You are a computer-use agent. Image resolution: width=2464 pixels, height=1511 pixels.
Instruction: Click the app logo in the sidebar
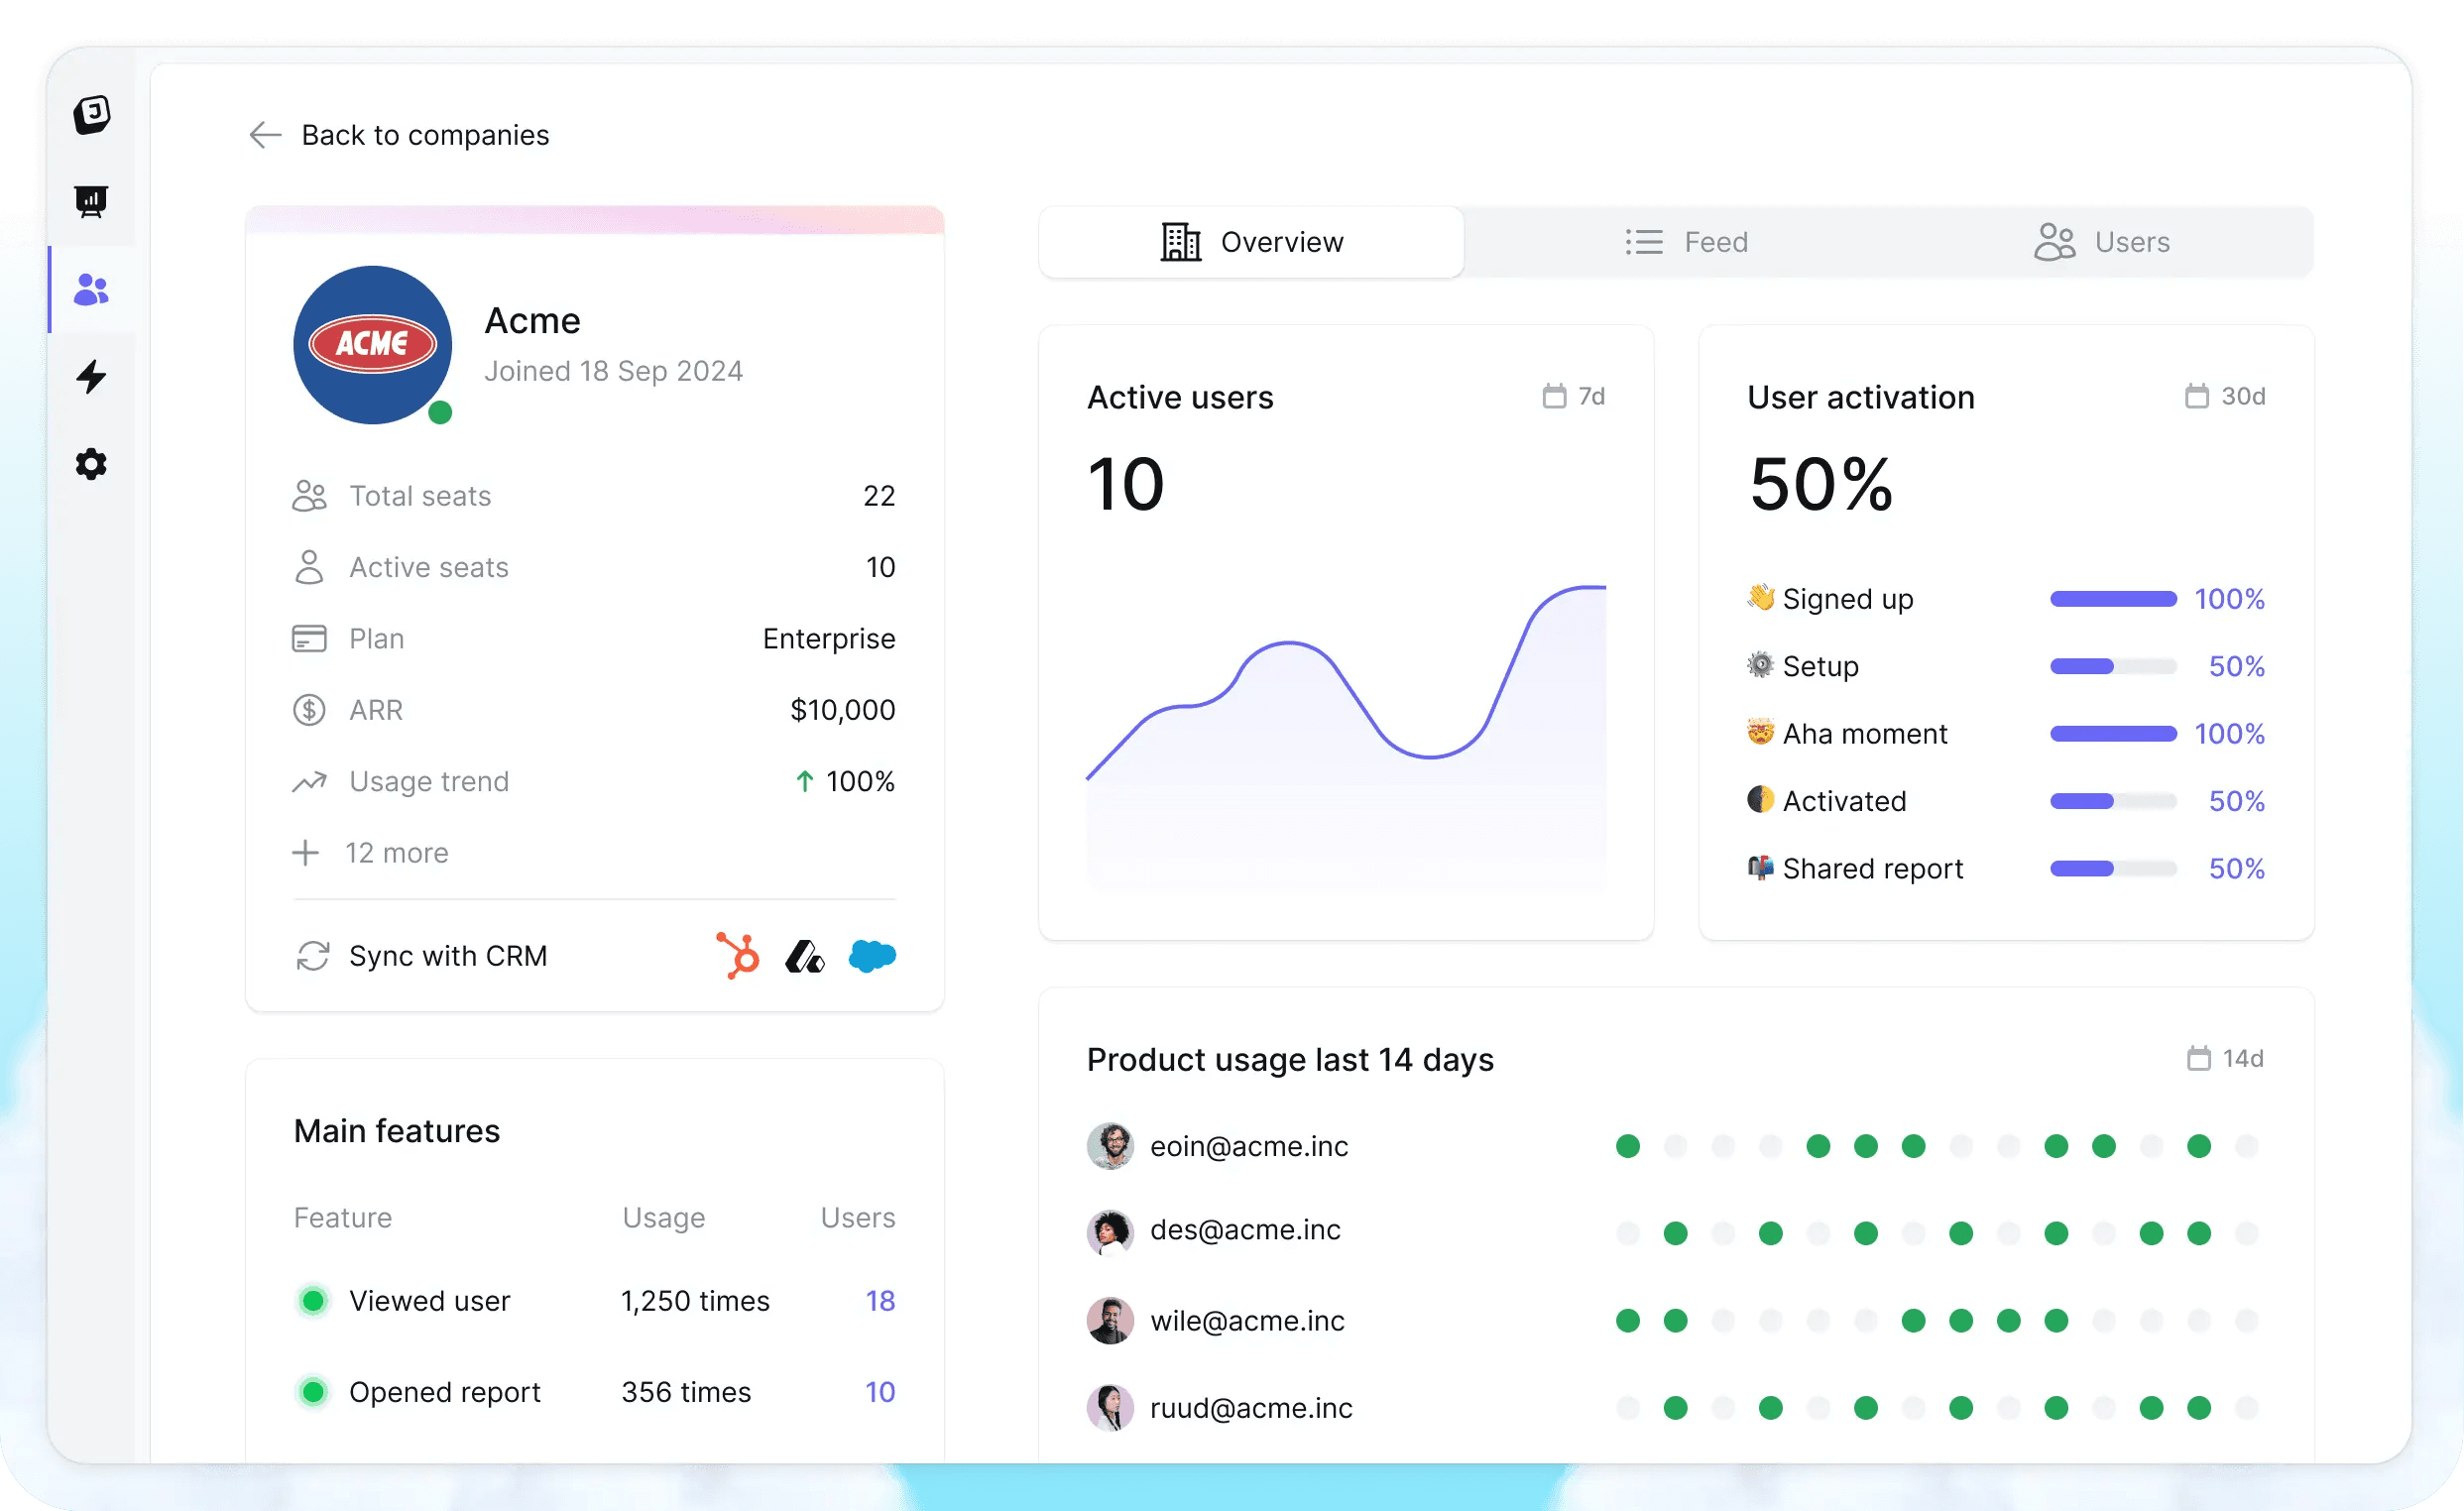pyautogui.click(x=91, y=114)
